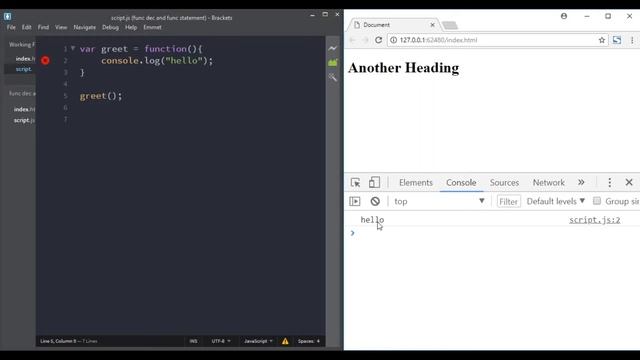Bookmark page with the star icon
640x360 pixels.
pyautogui.click(x=602, y=40)
